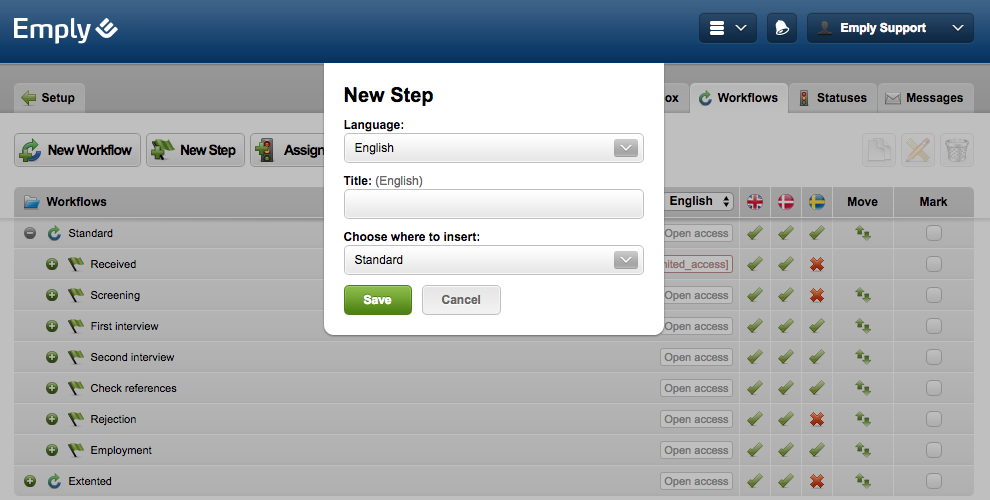
Task: Open the Language dropdown in New Step
Action: coord(493,148)
